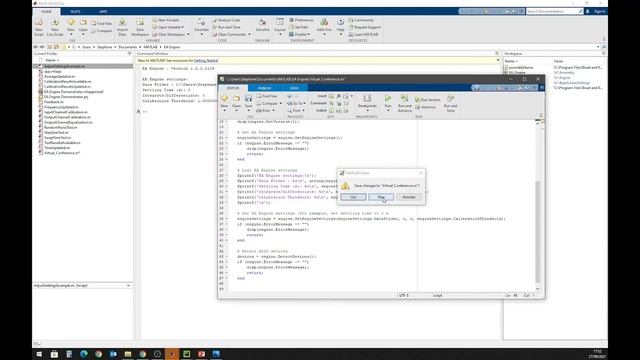The height and width of the screenshot is (360, 640).
Task: Select EA Engine Demonstration.prj file
Action: pos(66,97)
